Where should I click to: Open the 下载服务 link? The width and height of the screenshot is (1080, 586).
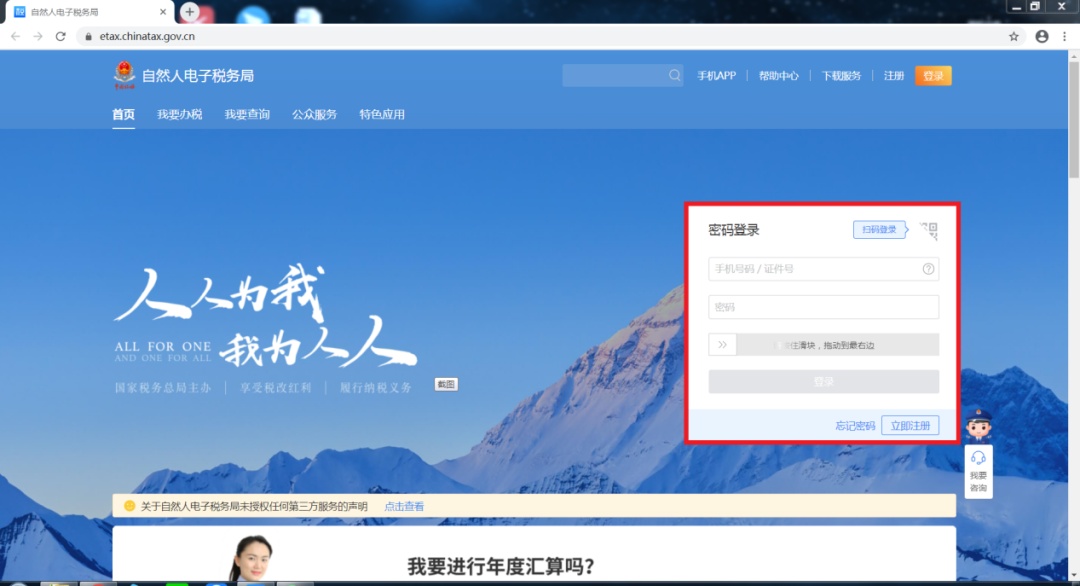[841, 76]
